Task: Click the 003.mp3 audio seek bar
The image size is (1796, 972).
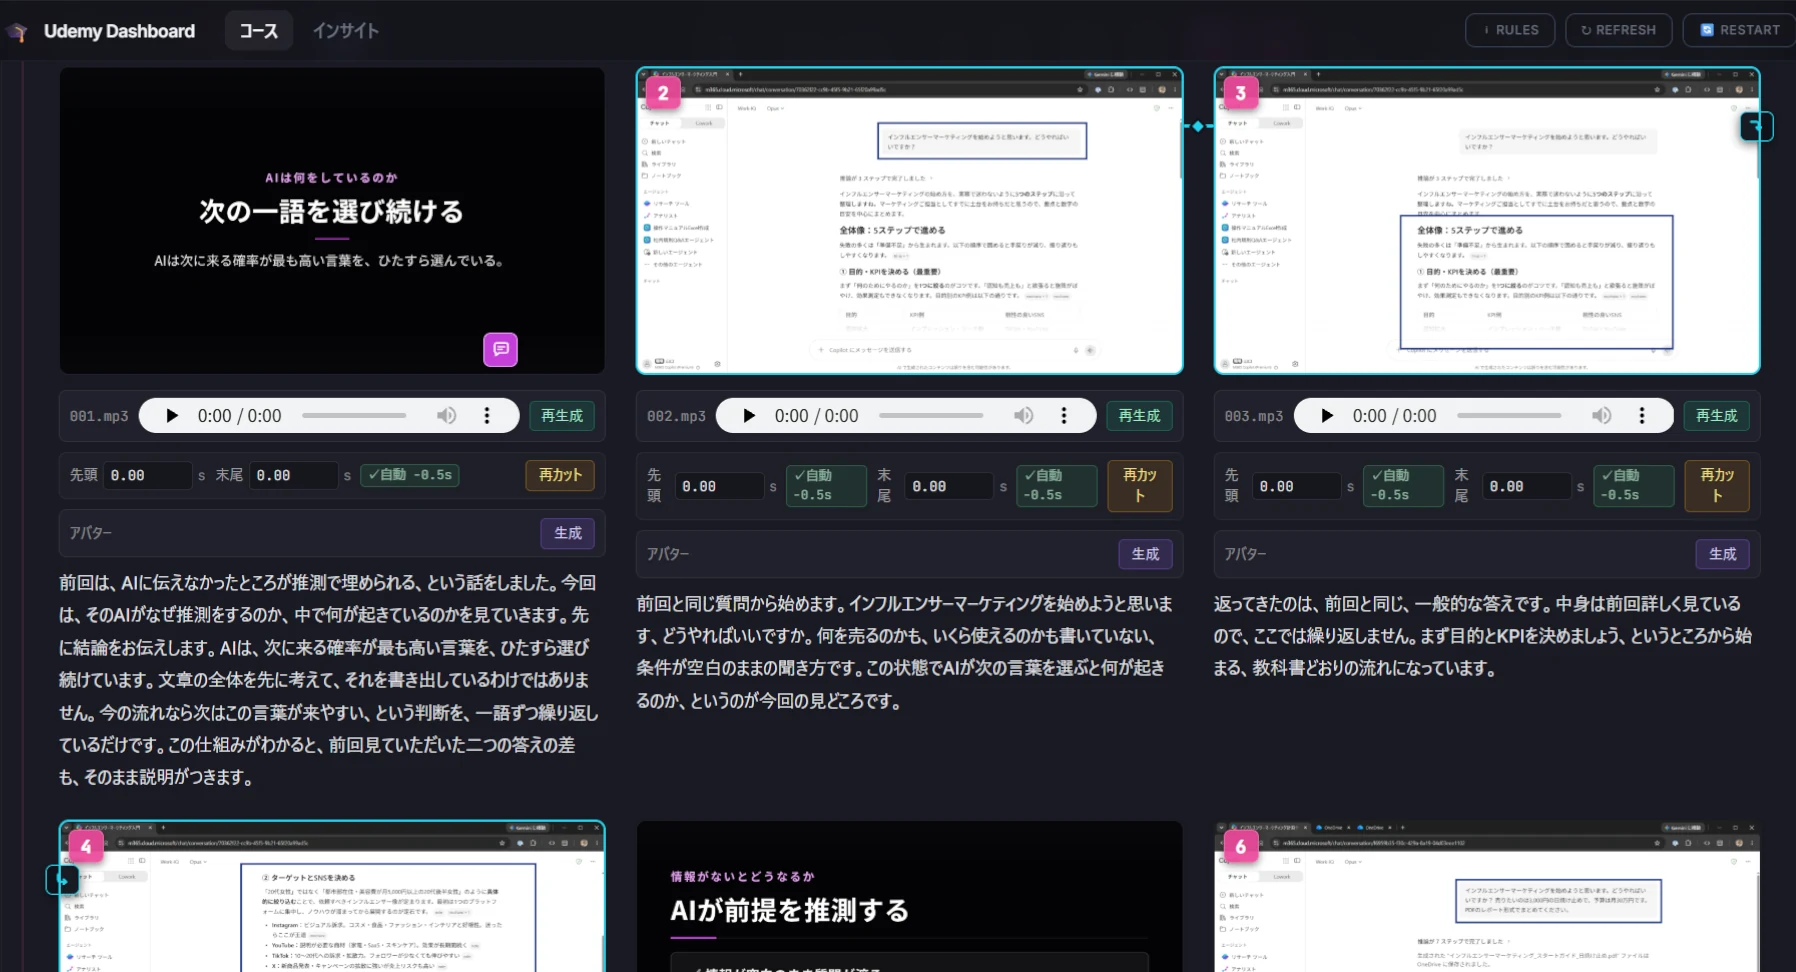Action: pyautogui.click(x=1509, y=415)
